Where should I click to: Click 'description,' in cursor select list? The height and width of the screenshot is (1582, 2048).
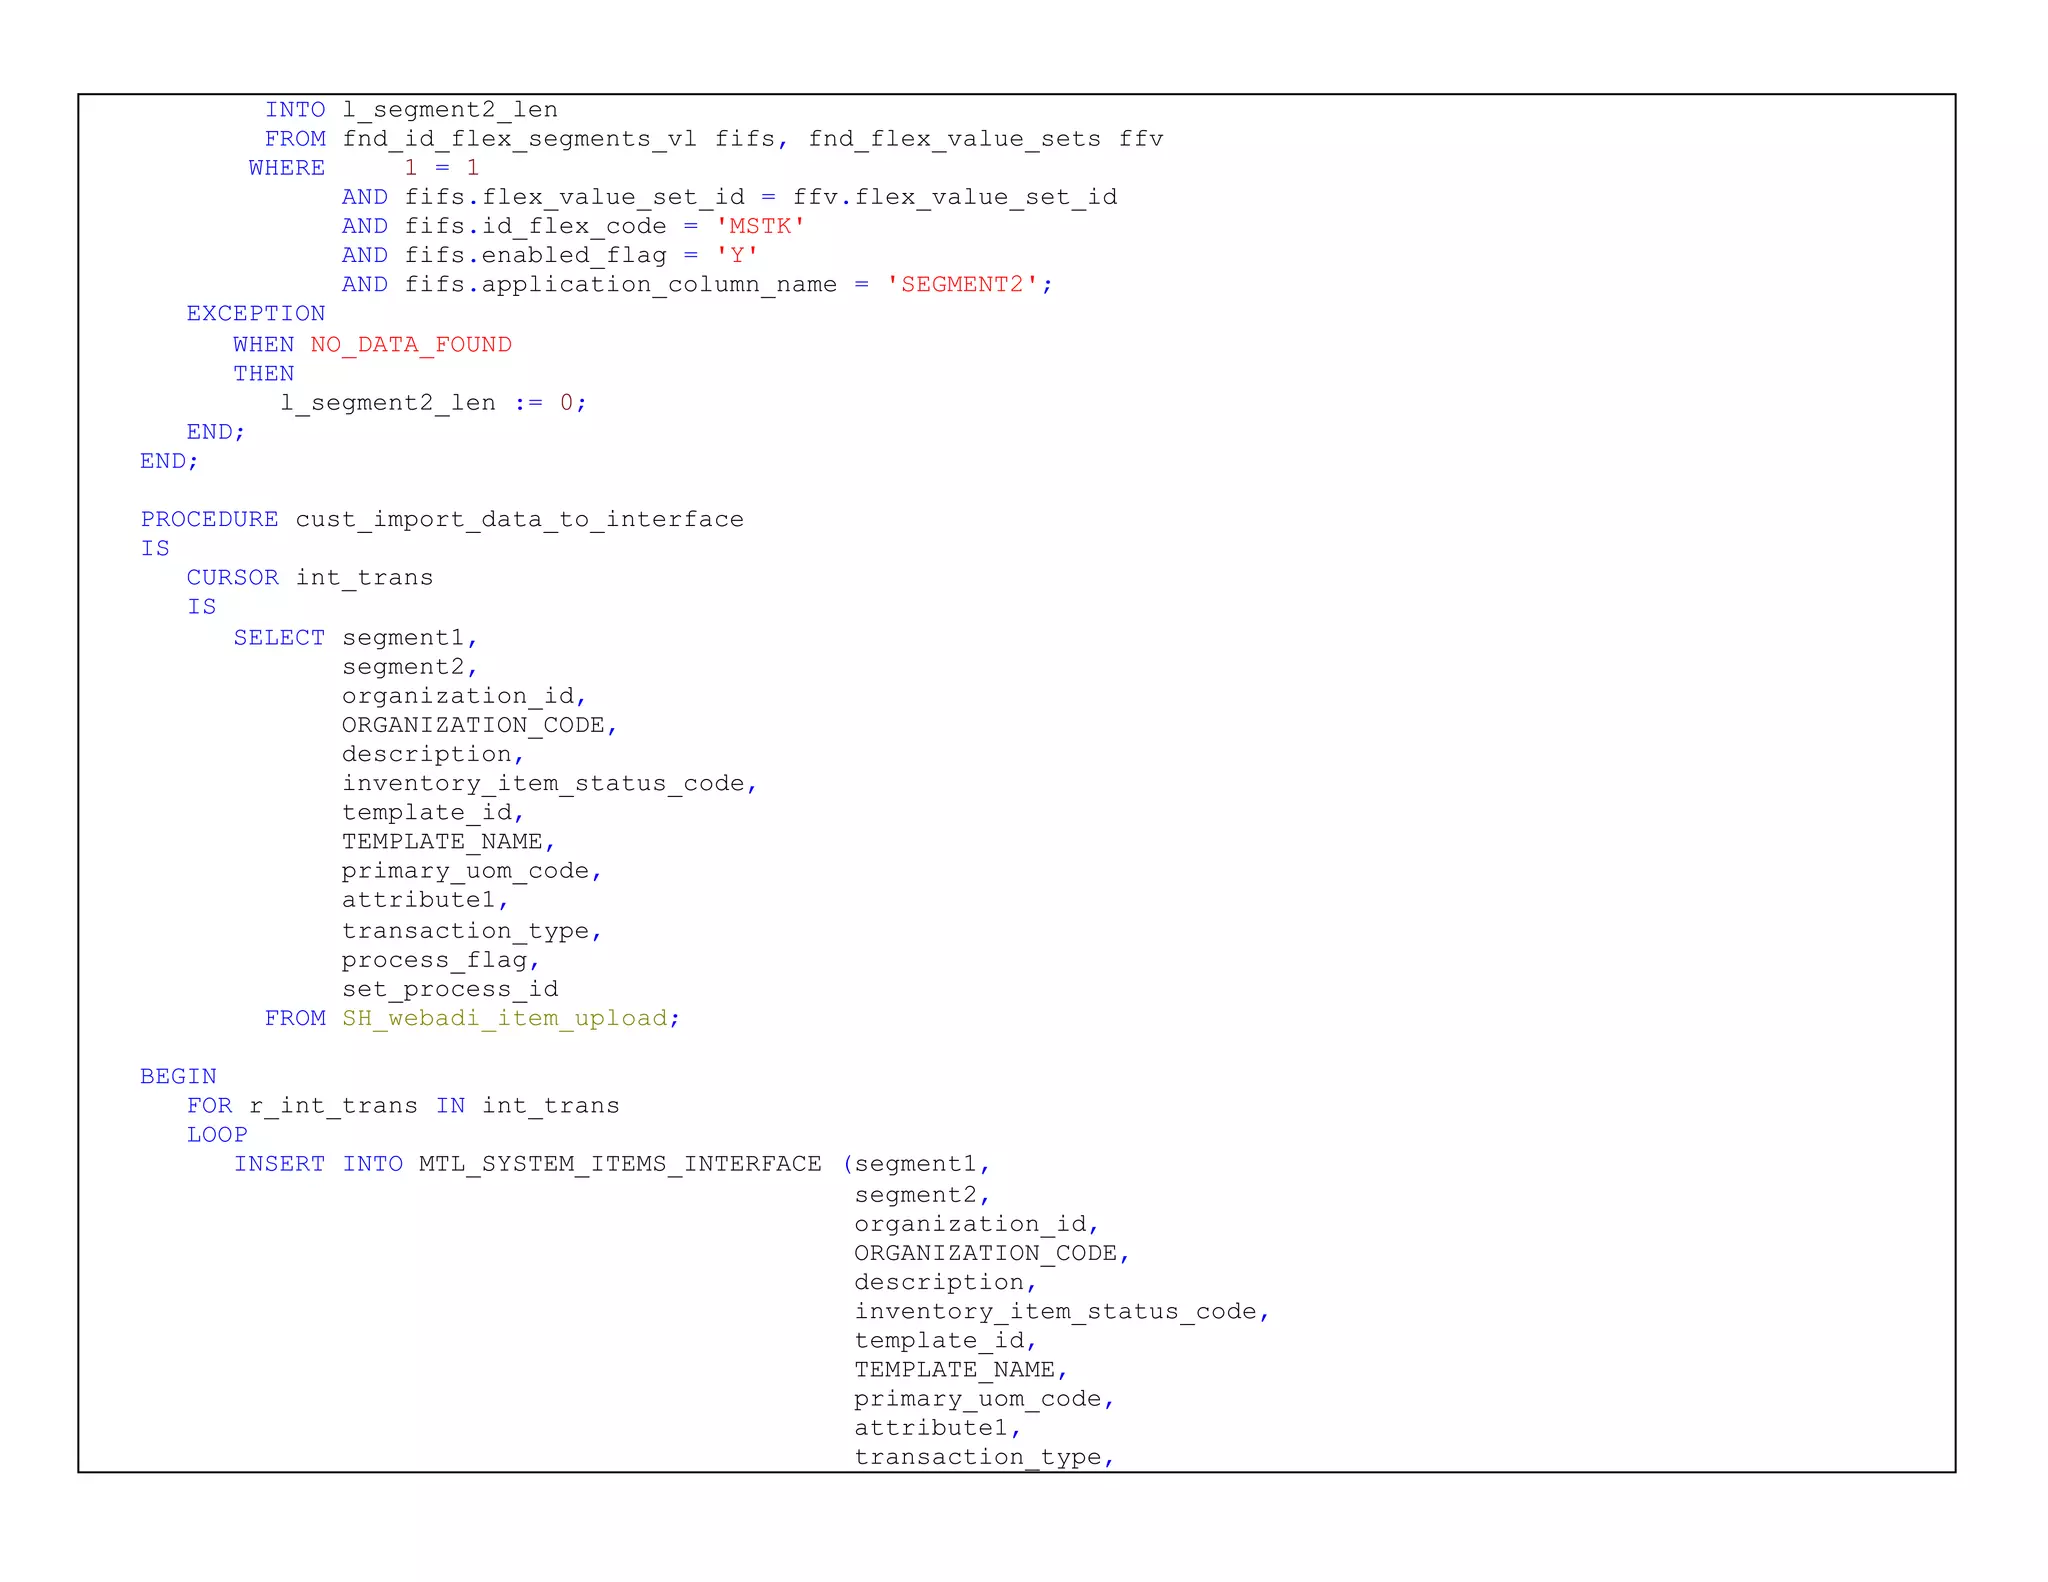tap(433, 754)
